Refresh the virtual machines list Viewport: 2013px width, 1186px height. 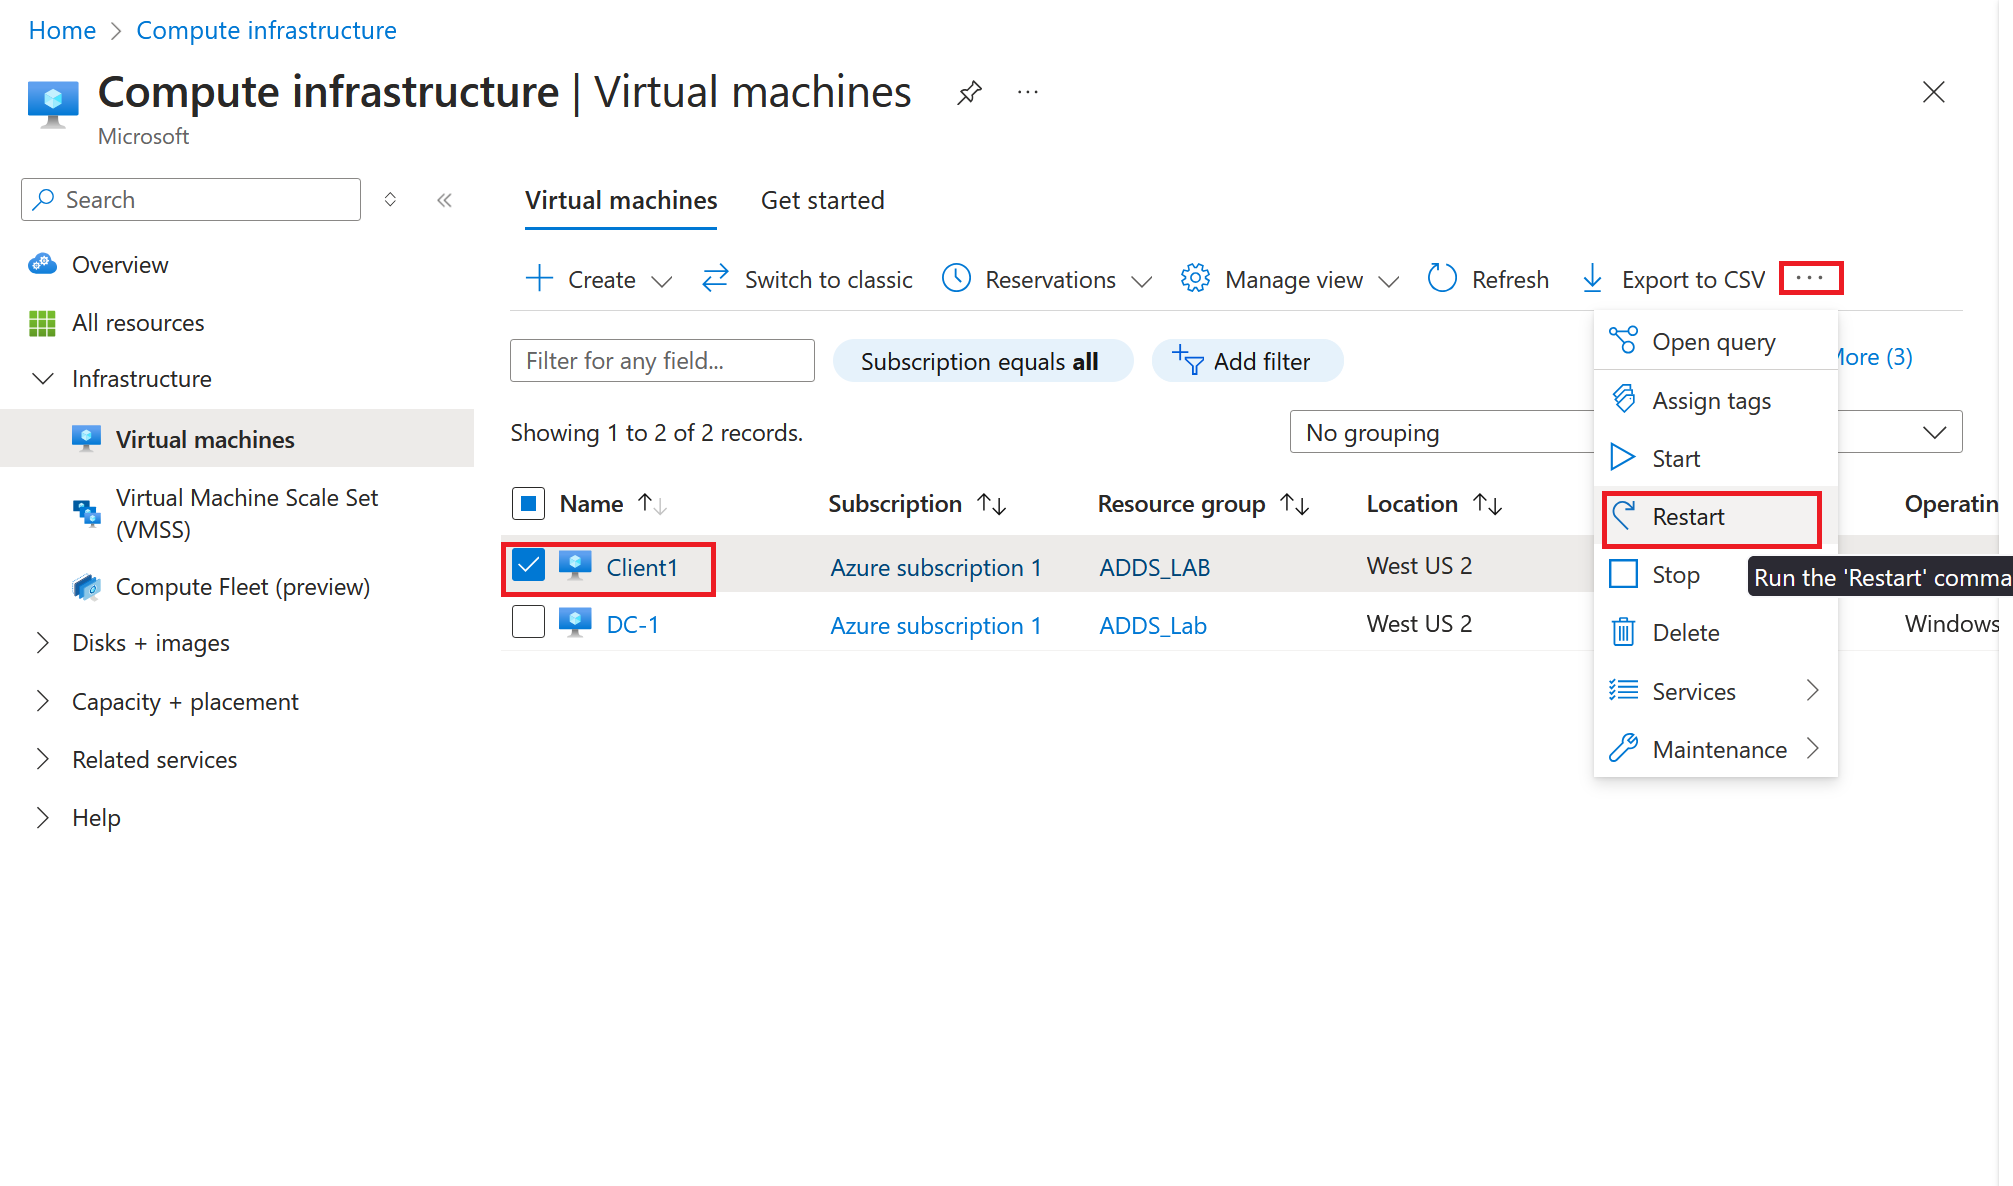(x=1488, y=279)
